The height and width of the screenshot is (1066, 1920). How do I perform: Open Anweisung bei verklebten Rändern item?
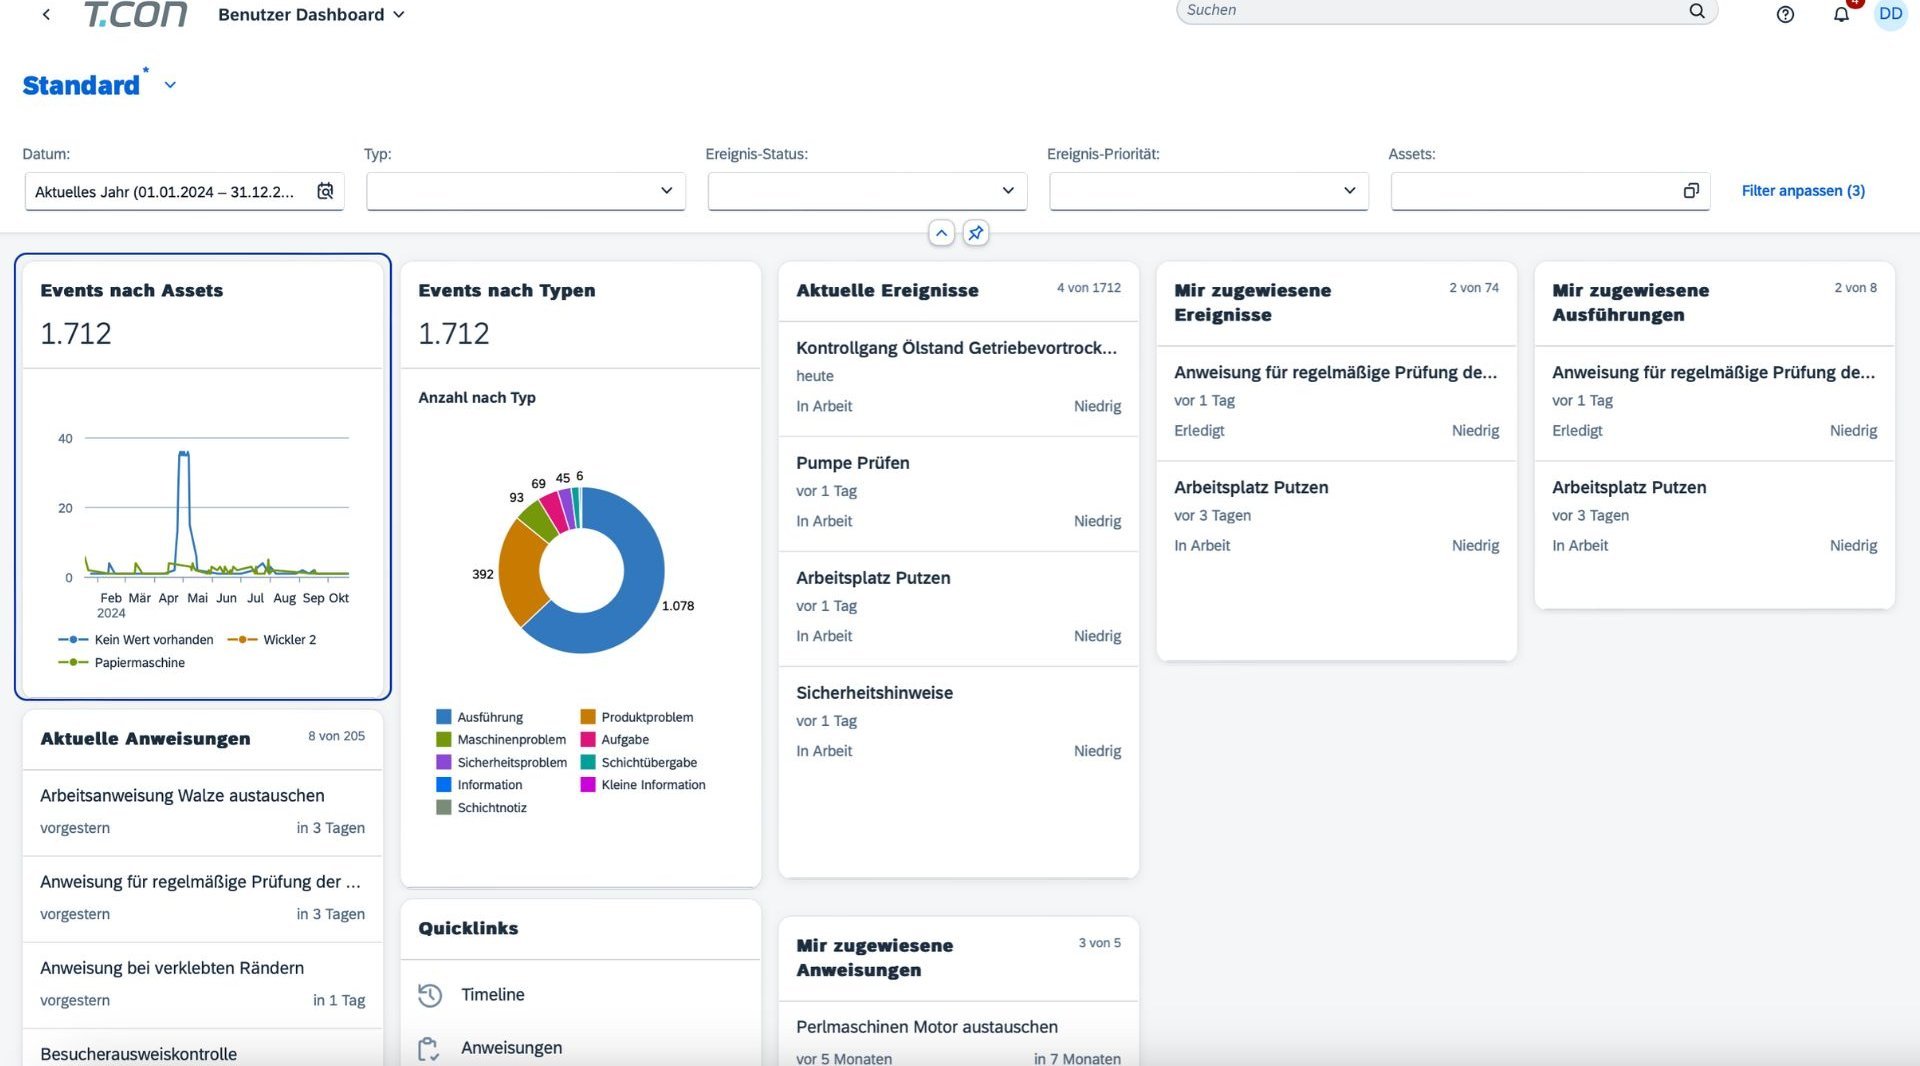203,984
